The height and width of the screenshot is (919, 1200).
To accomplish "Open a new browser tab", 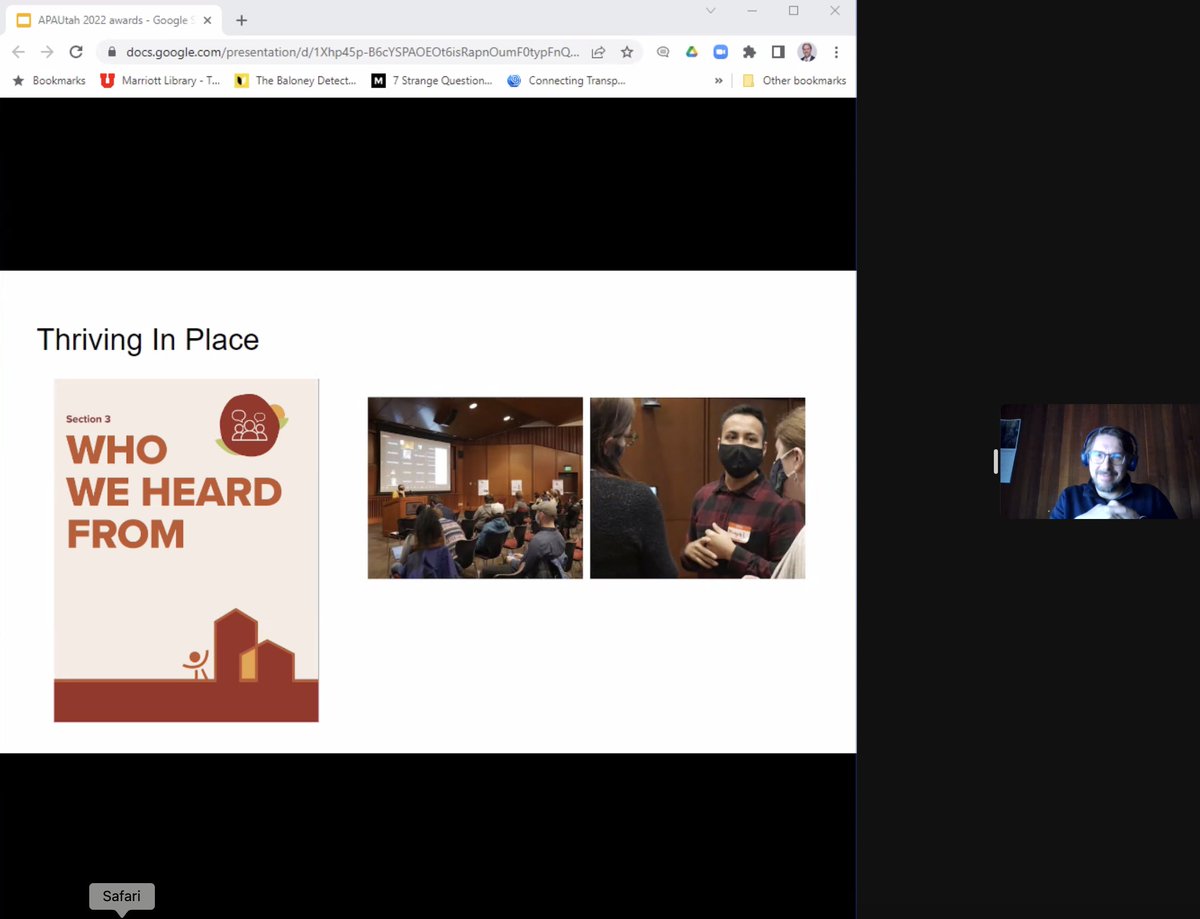I will tap(240, 18).
